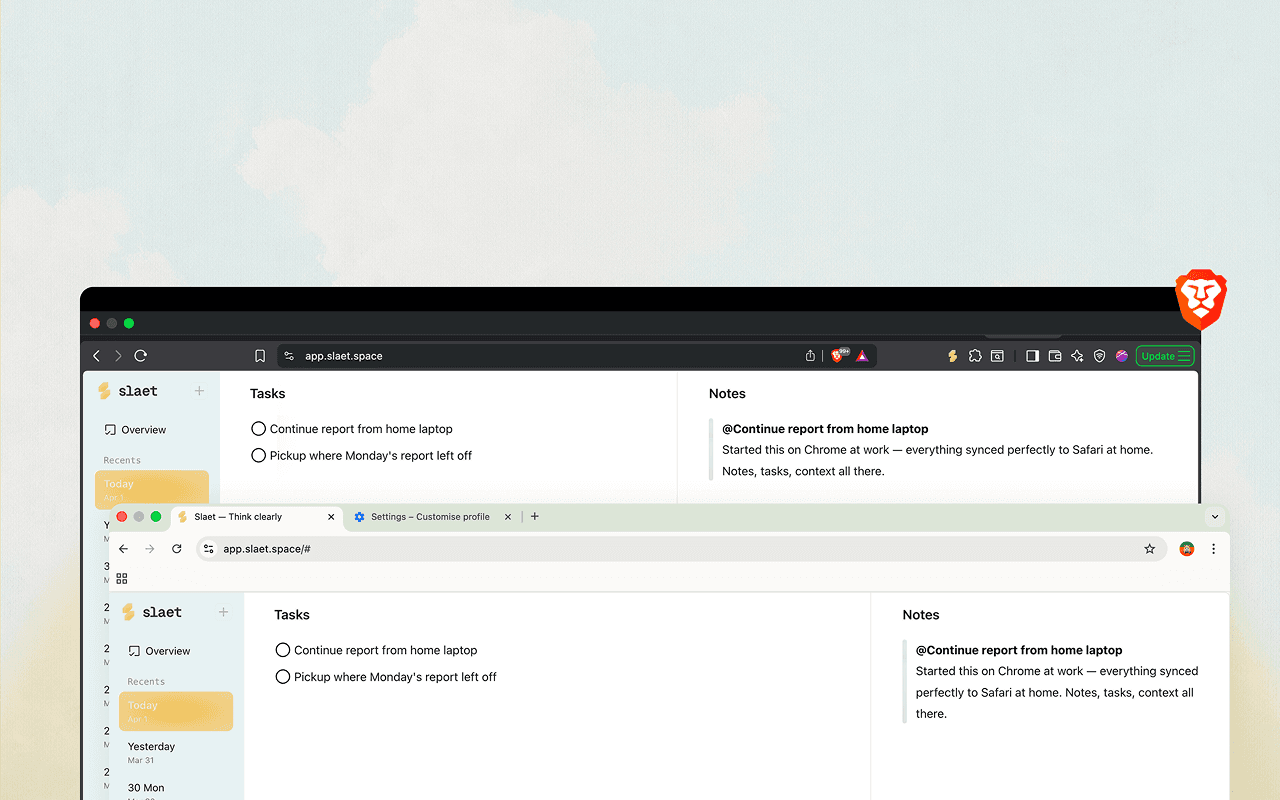Click the share icon in Brave's address bar
The height and width of the screenshot is (800, 1280).
coord(810,355)
